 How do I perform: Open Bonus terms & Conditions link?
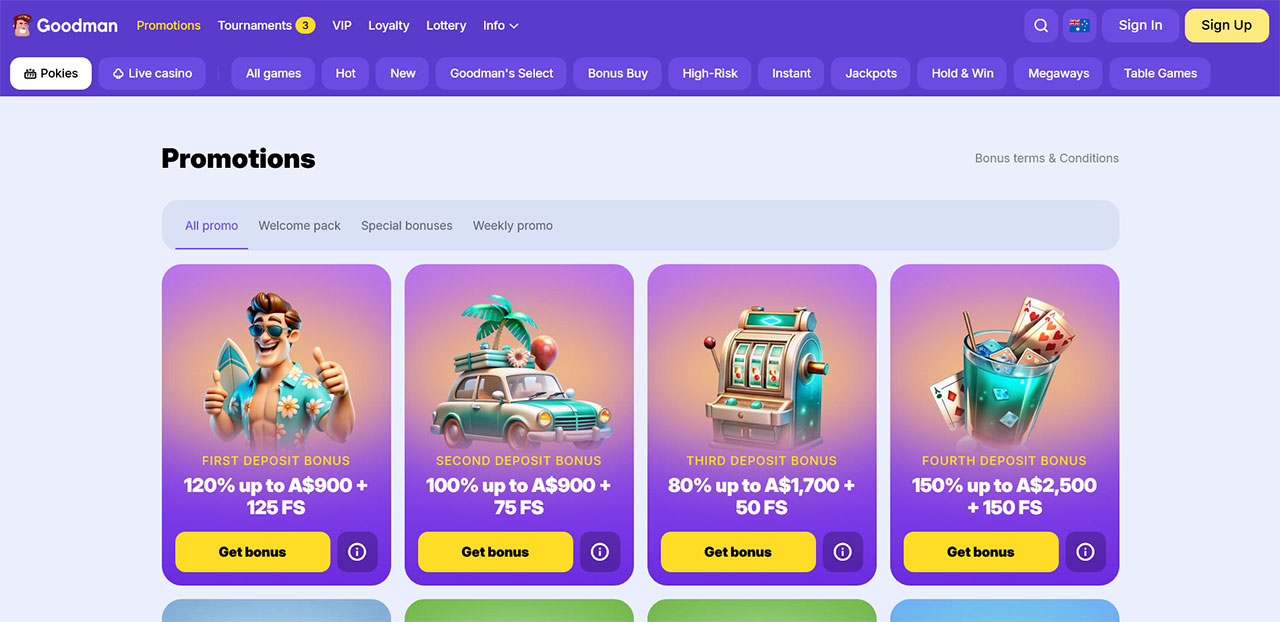click(x=1046, y=158)
